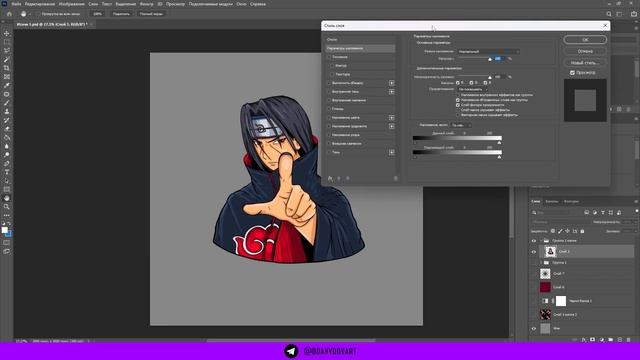Click the Новый стиль... button
Viewport: 640px width, 360px height.
coord(585,63)
